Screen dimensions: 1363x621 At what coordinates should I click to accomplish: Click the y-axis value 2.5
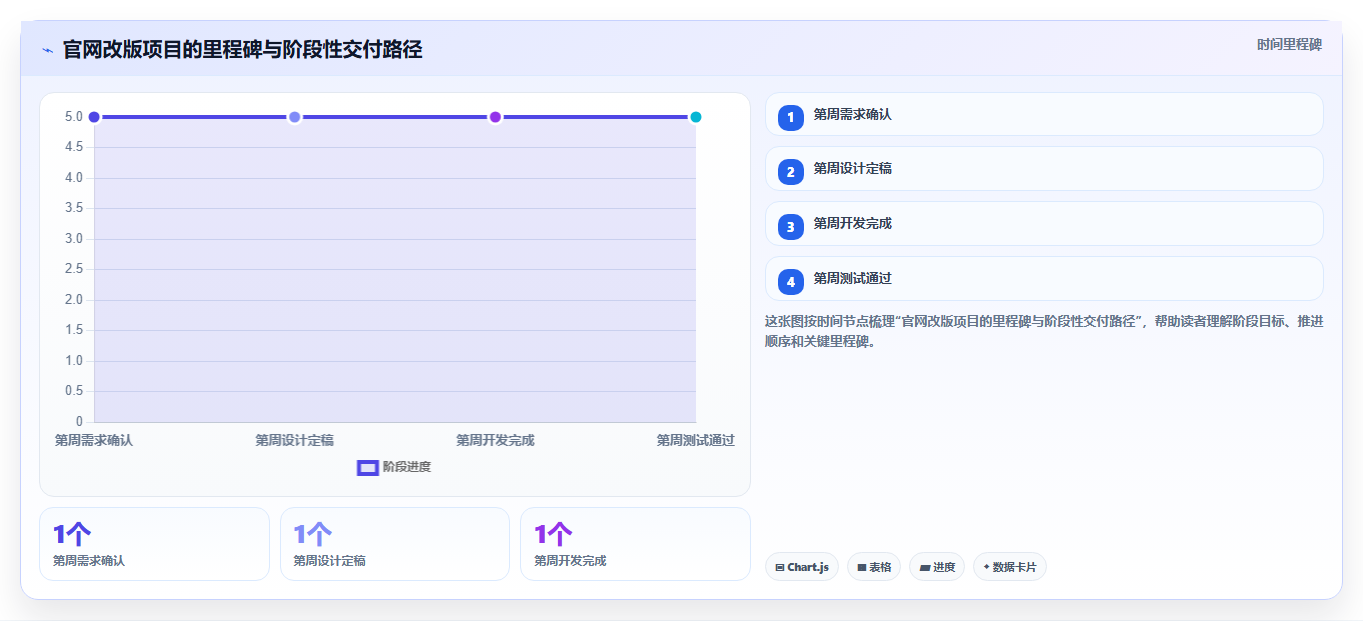pyautogui.click(x=74, y=269)
